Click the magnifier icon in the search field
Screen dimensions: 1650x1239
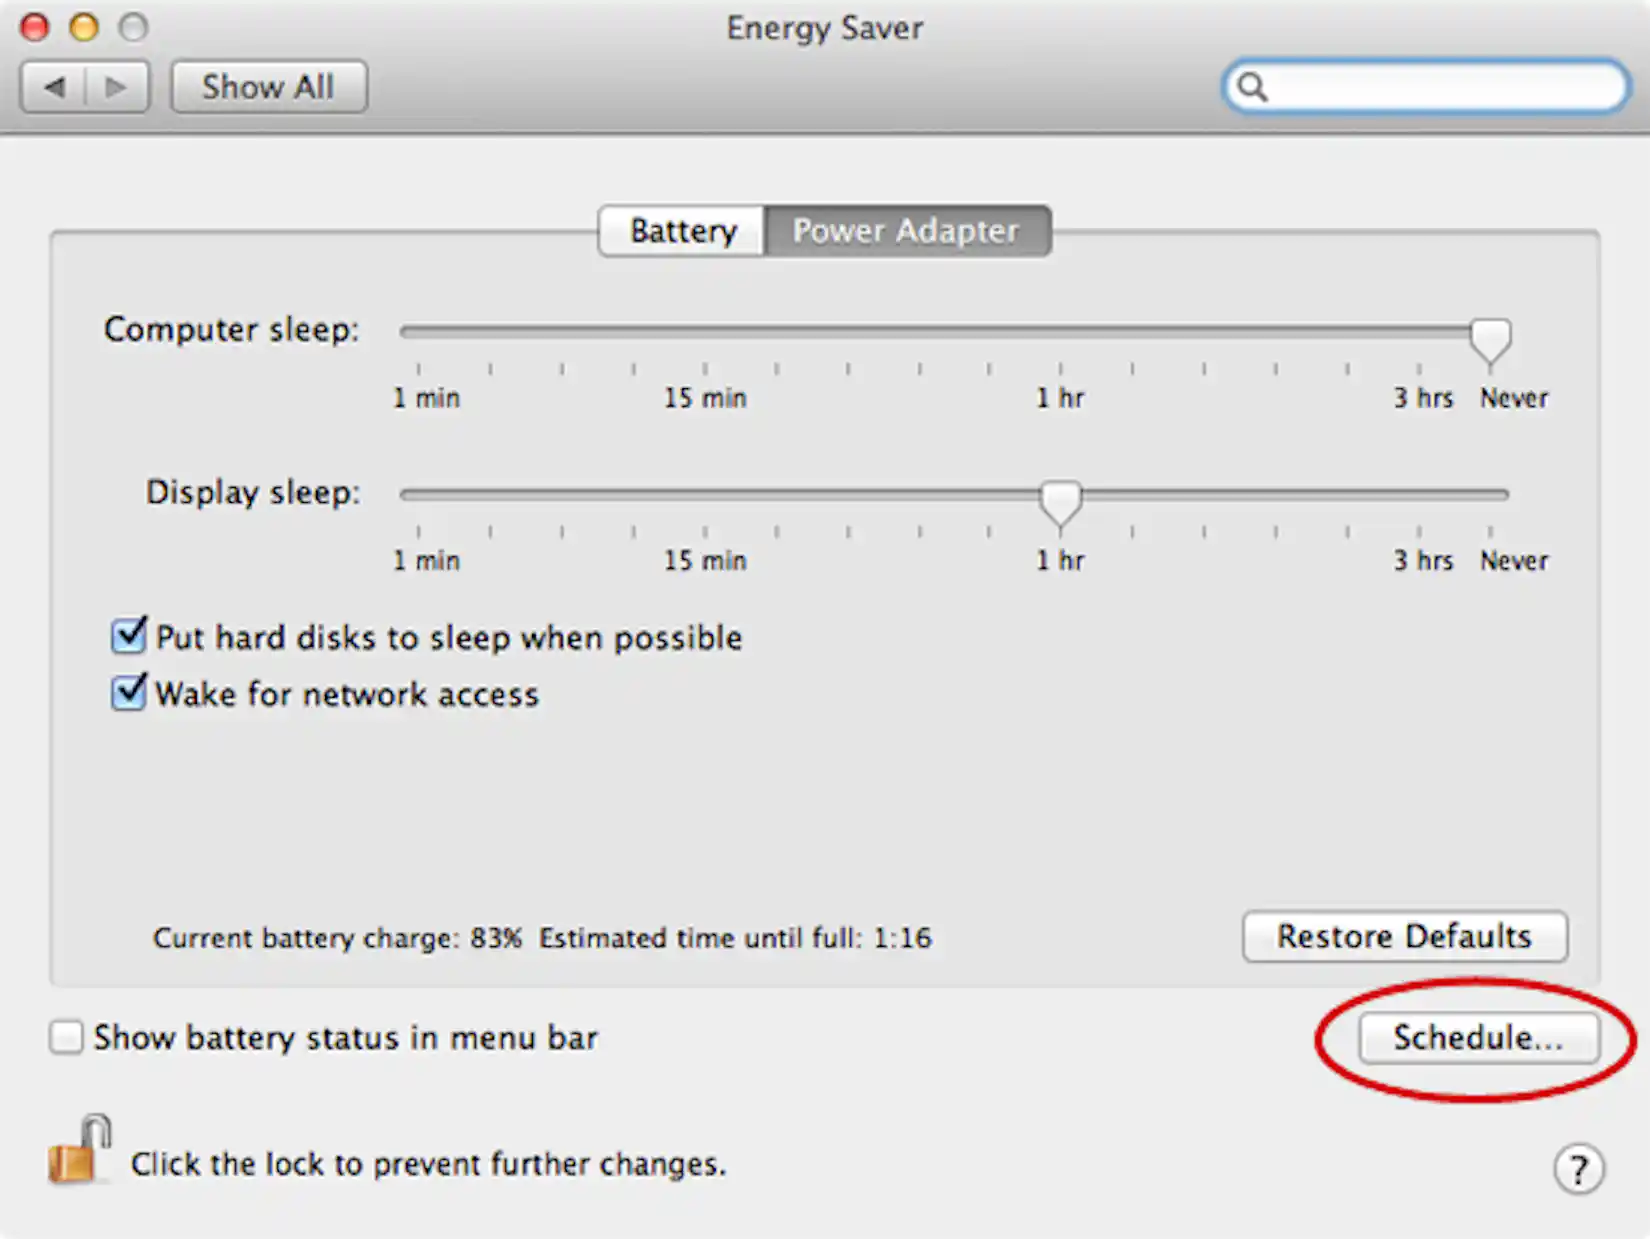tap(1253, 88)
